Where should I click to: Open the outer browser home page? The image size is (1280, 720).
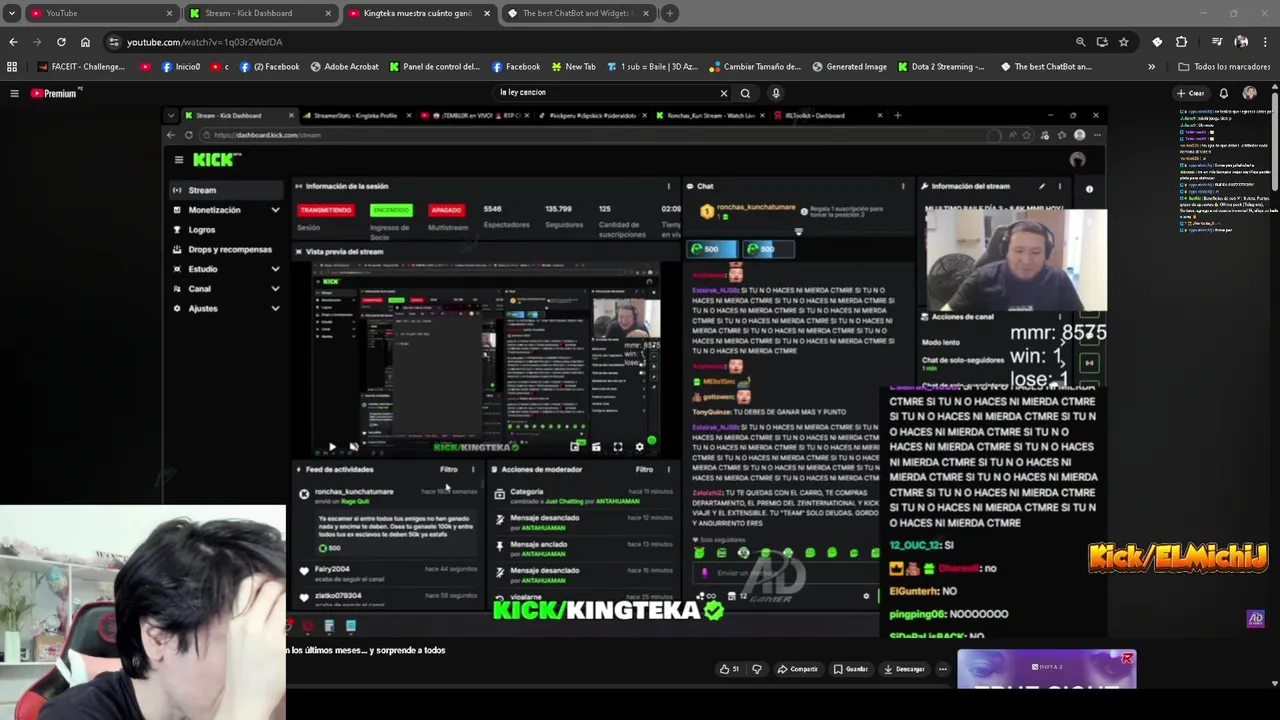[85, 42]
